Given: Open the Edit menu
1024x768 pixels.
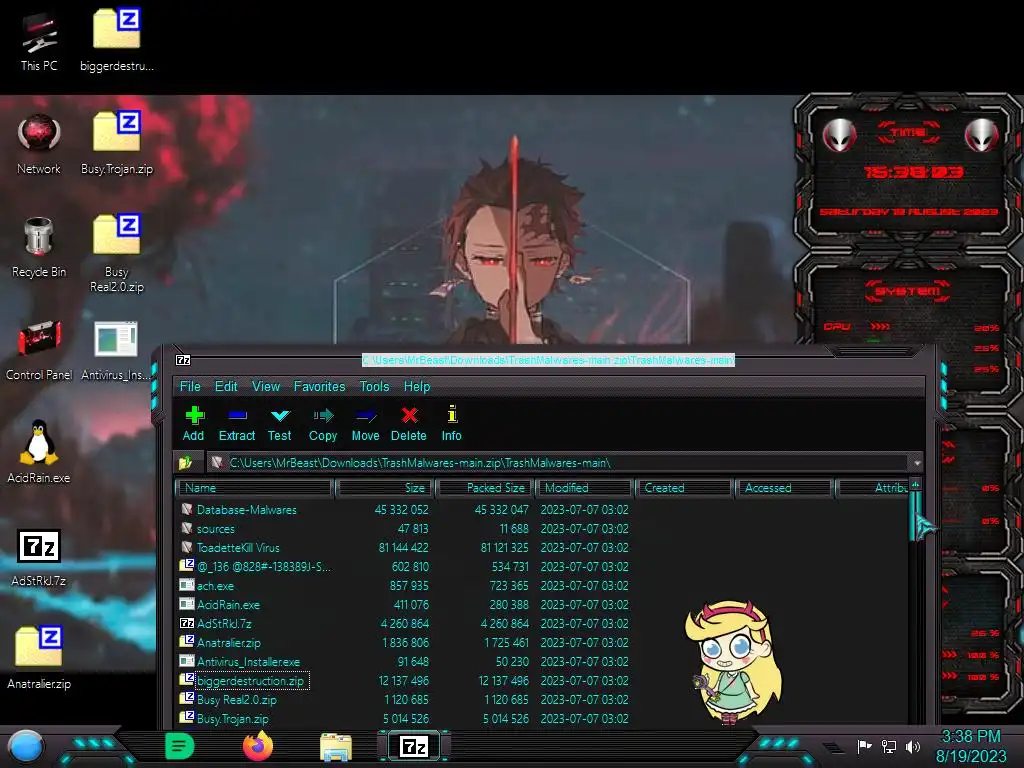Looking at the screenshot, I should pos(226,386).
